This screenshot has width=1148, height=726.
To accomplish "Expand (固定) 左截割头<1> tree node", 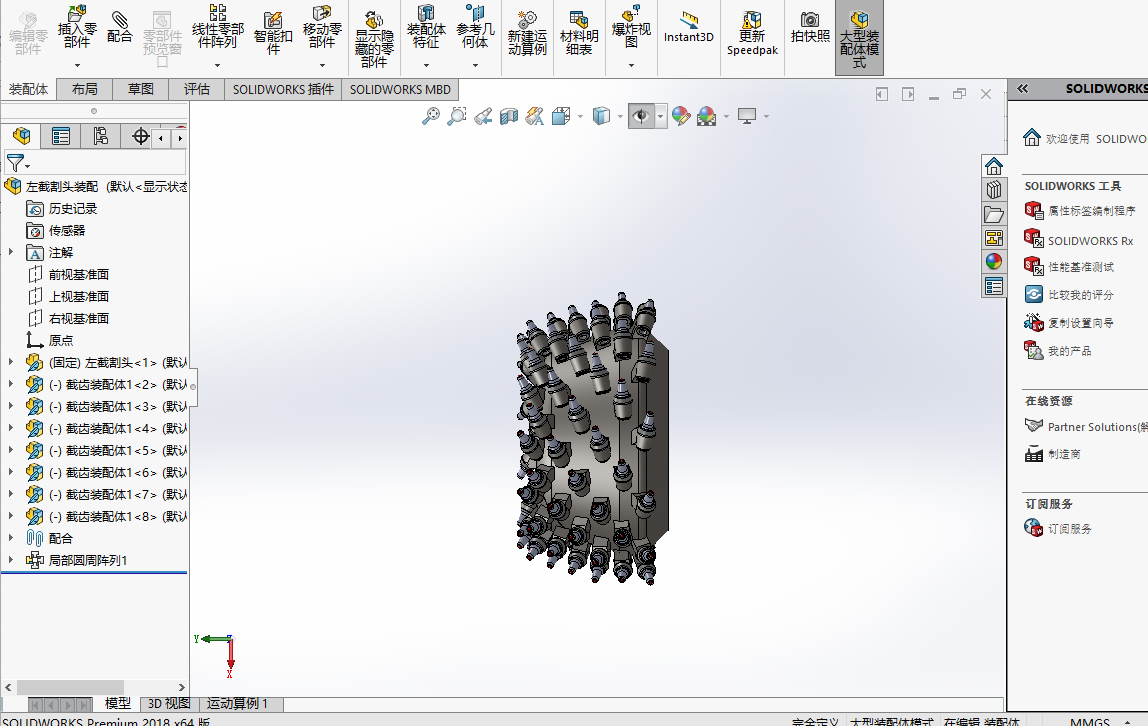I will pos(10,362).
